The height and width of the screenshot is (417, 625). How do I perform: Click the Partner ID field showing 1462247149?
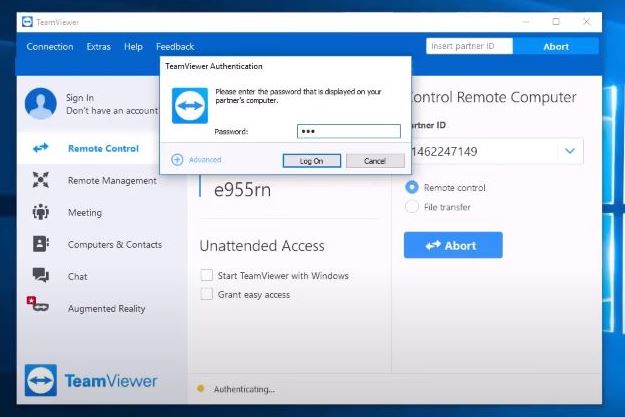coord(496,151)
